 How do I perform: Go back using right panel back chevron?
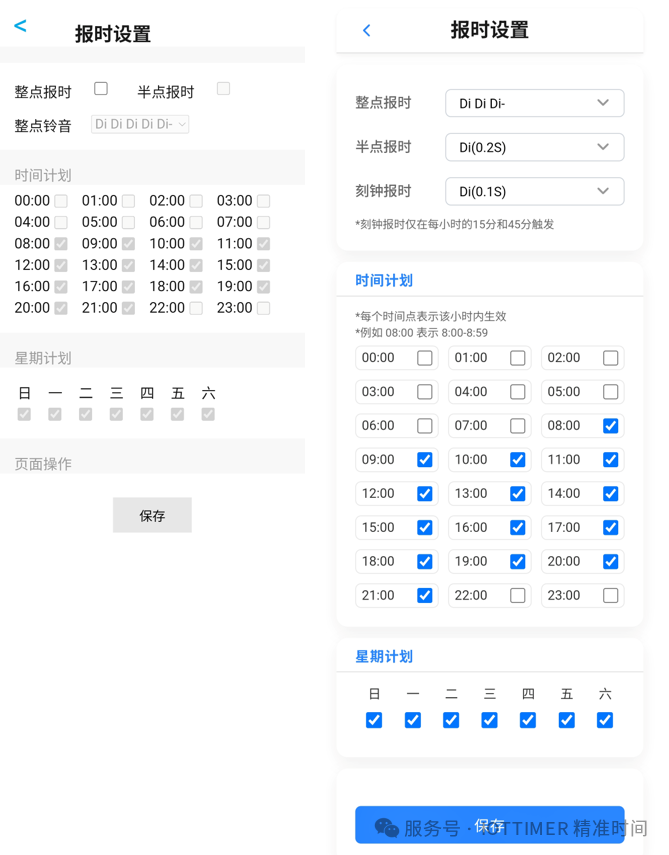tap(366, 31)
